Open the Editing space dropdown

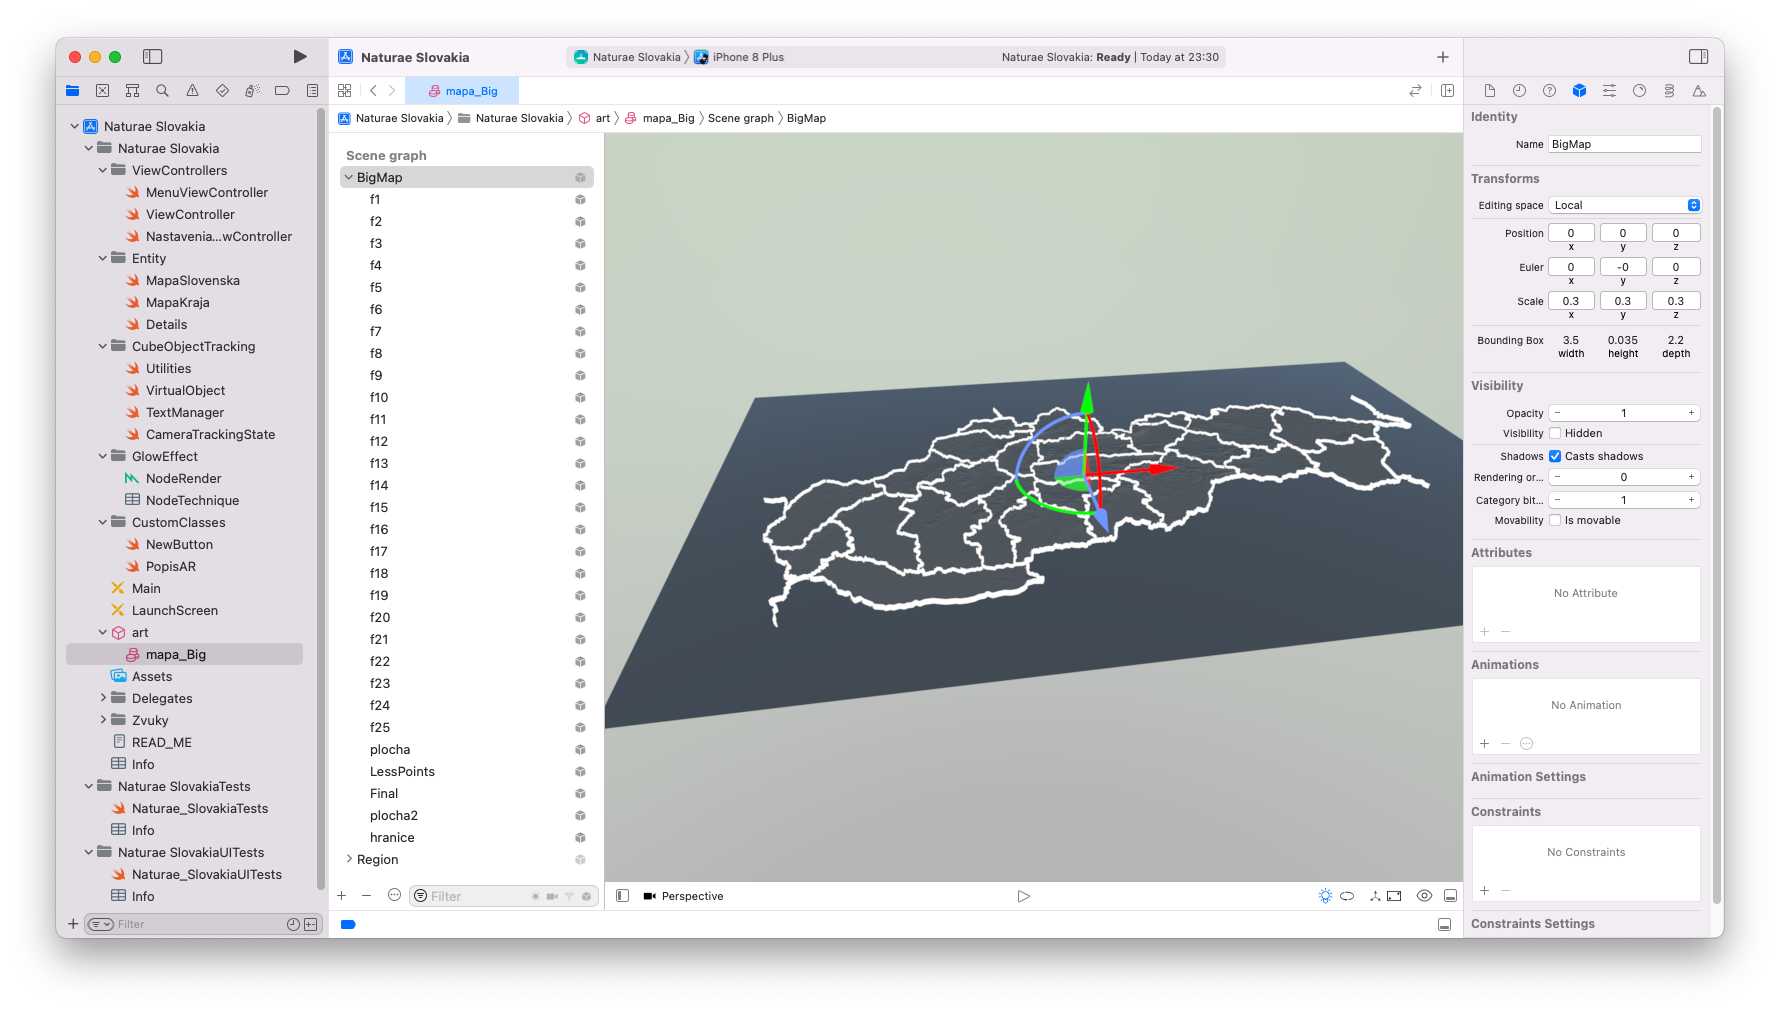(x=1624, y=205)
